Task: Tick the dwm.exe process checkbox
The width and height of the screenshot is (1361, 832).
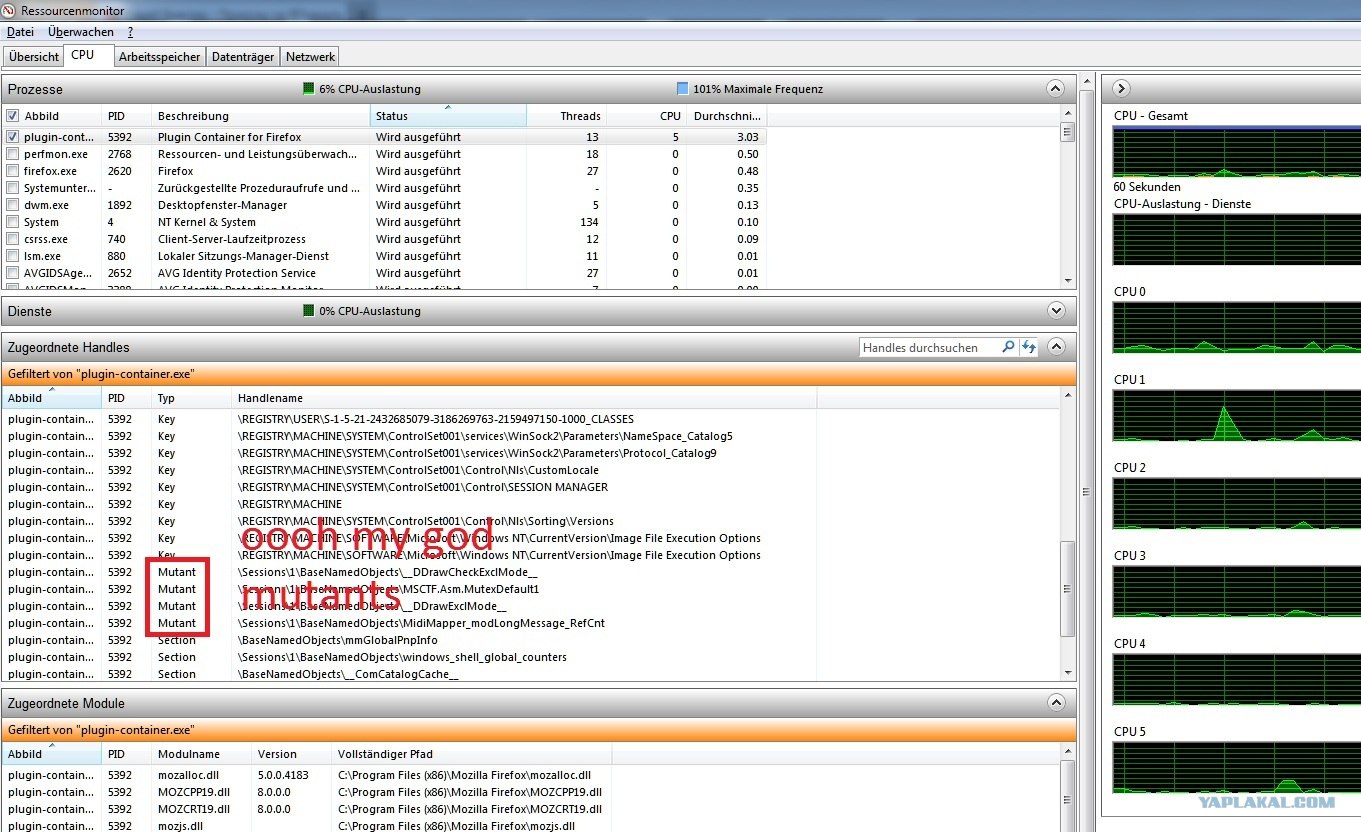Action: click(12, 205)
